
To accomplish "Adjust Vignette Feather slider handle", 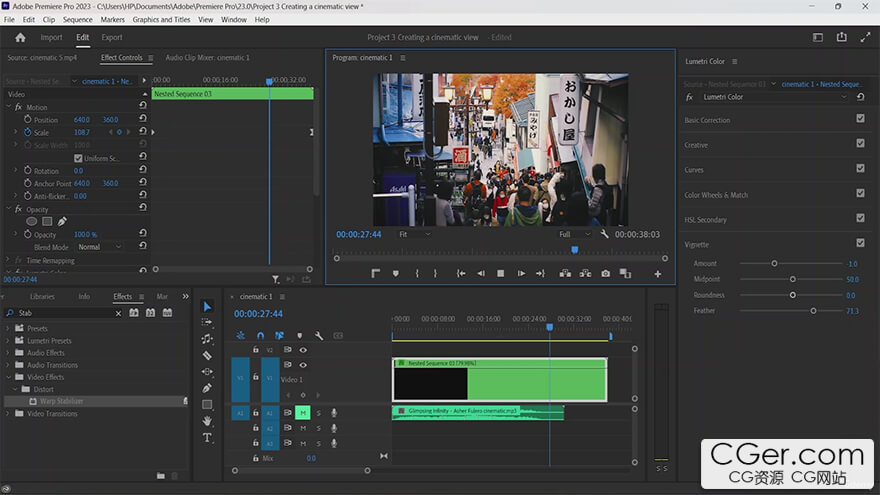I will coord(813,310).
